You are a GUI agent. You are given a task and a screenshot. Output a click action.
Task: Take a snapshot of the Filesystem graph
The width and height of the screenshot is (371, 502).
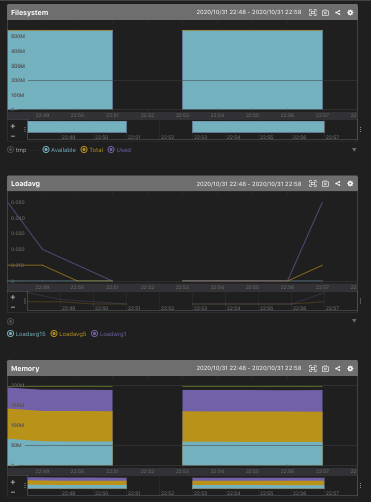pos(325,13)
